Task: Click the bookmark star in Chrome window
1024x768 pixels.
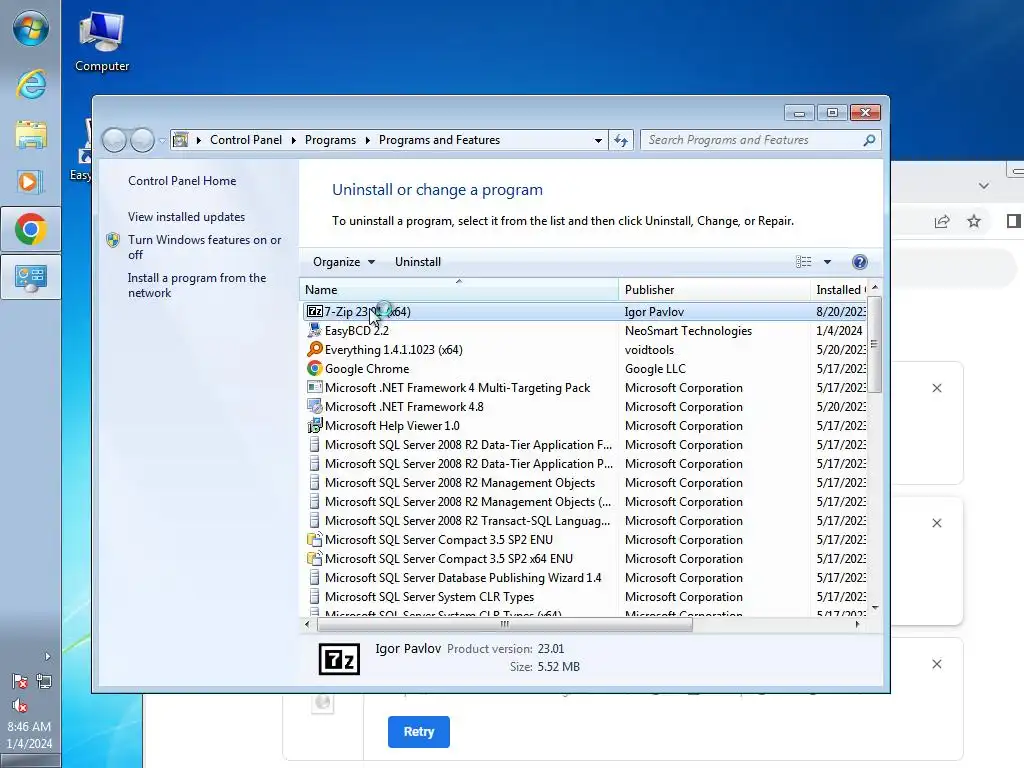Action: pyautogui.click(x=974, y=221)
